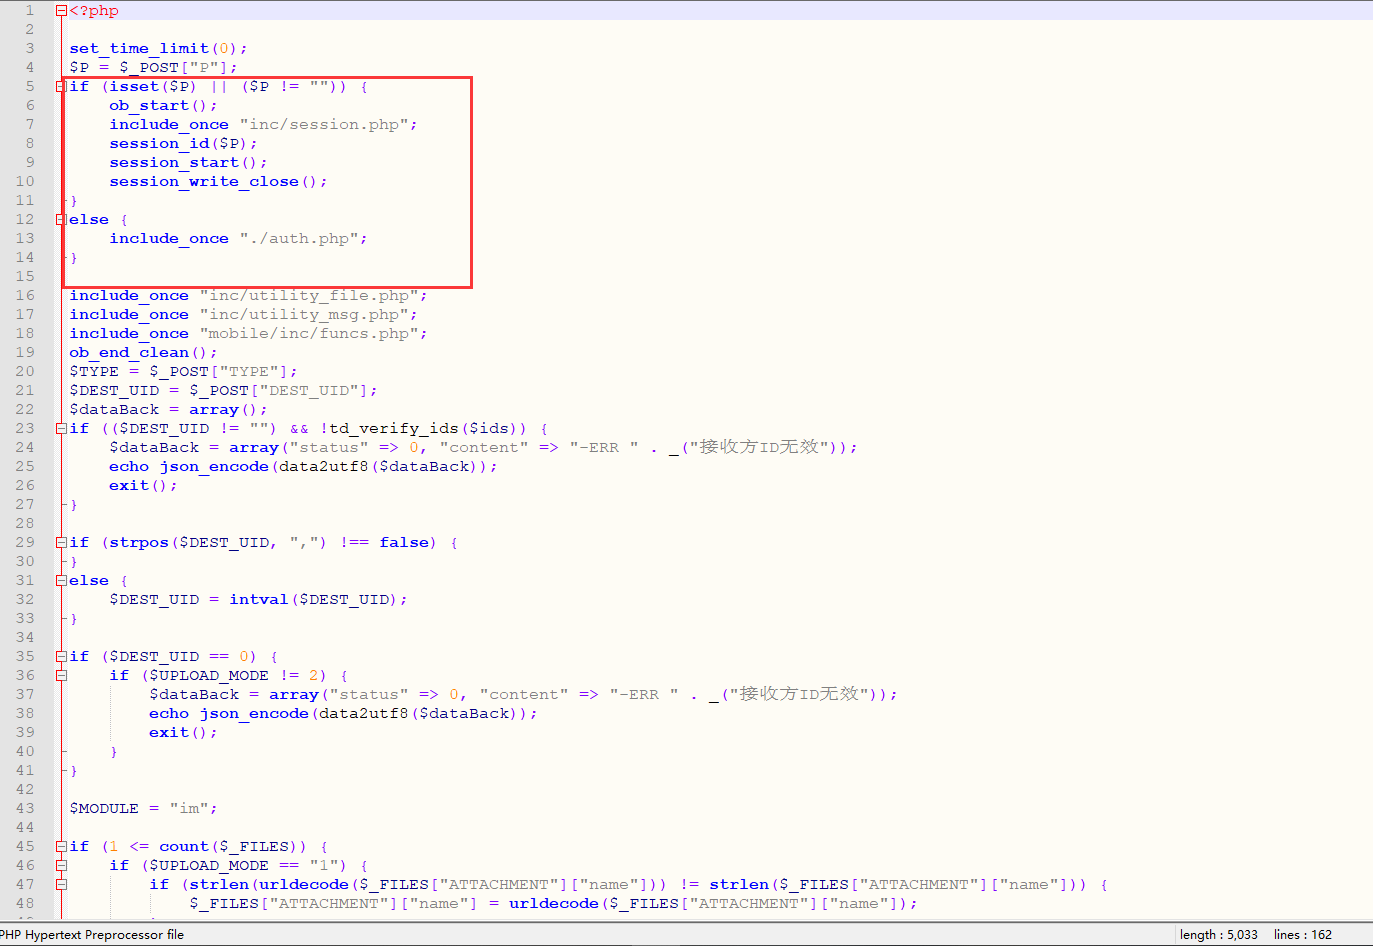Collapse the nested $UPLOAD_MODE if at line 36
Viewport: 1373px width, 946px height.
62,675
